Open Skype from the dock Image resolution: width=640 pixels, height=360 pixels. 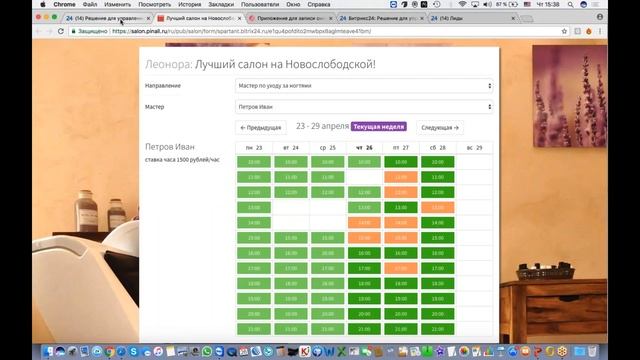[x=133, y=351]
